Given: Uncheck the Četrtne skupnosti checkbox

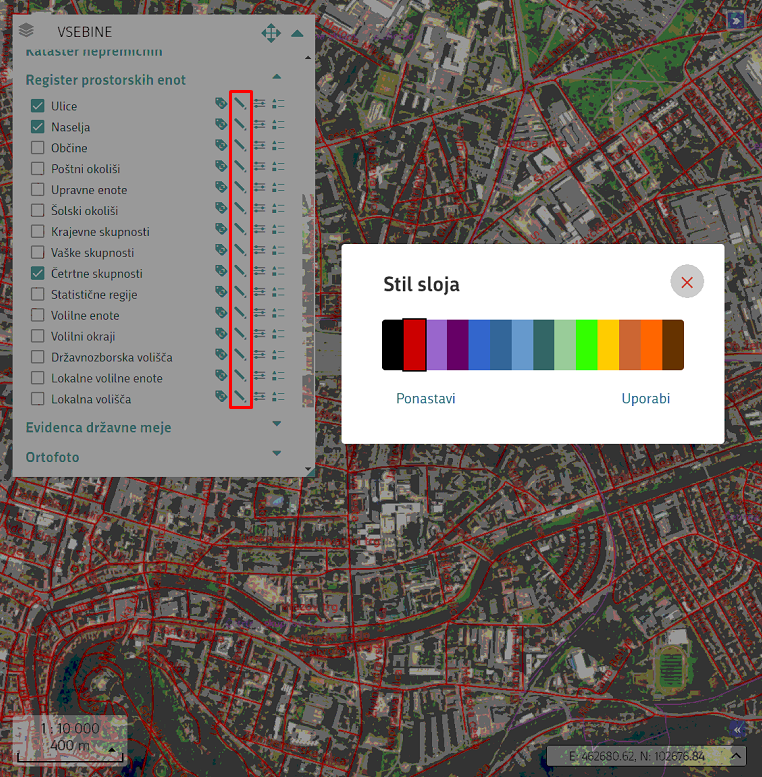Looking at the screenshot, I should coord(38,273).
